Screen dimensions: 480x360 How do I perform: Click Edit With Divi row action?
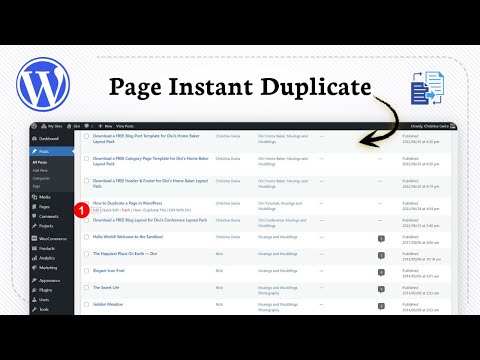pos(180,210)
